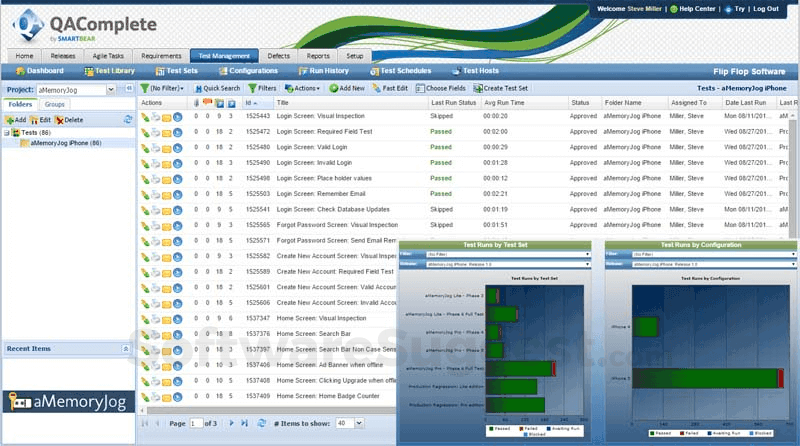Click email icon for Home Screen: Home Badge Counter

[x=166, y=398]
